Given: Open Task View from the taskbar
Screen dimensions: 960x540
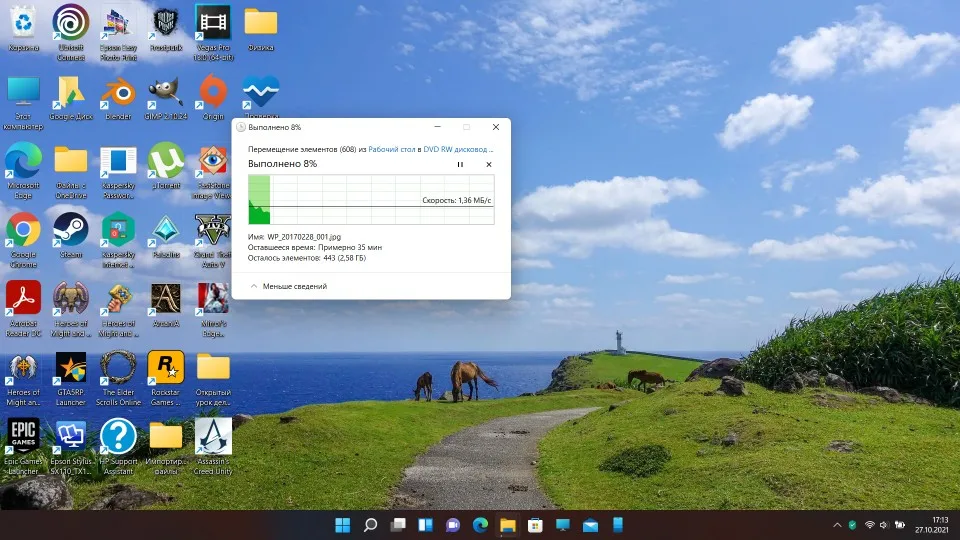Looking at the screenshot, I should tap(398, 525).
